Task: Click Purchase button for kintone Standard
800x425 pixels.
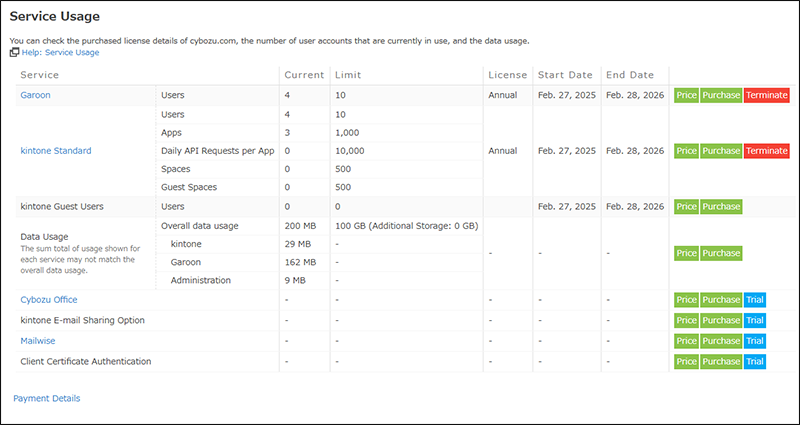Action: tap(721, 151)
